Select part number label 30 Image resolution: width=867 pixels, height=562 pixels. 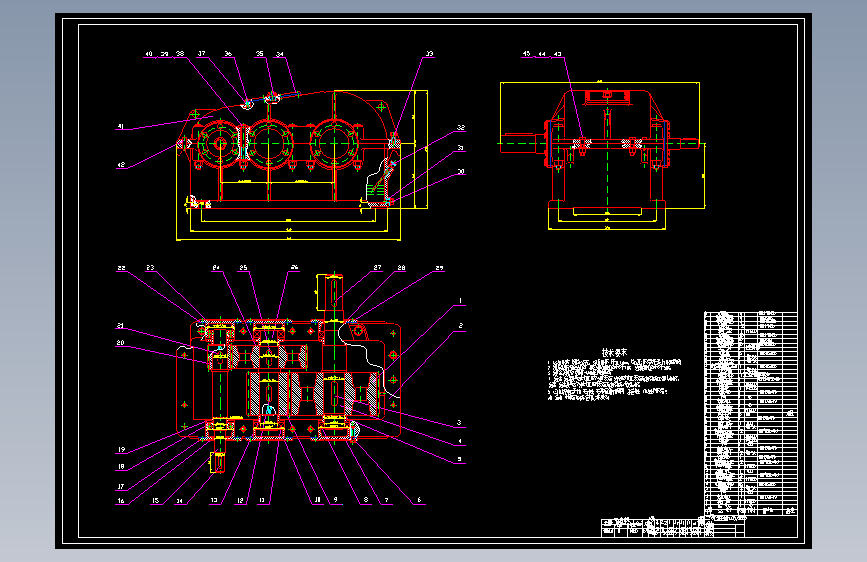tap(461, 172)
